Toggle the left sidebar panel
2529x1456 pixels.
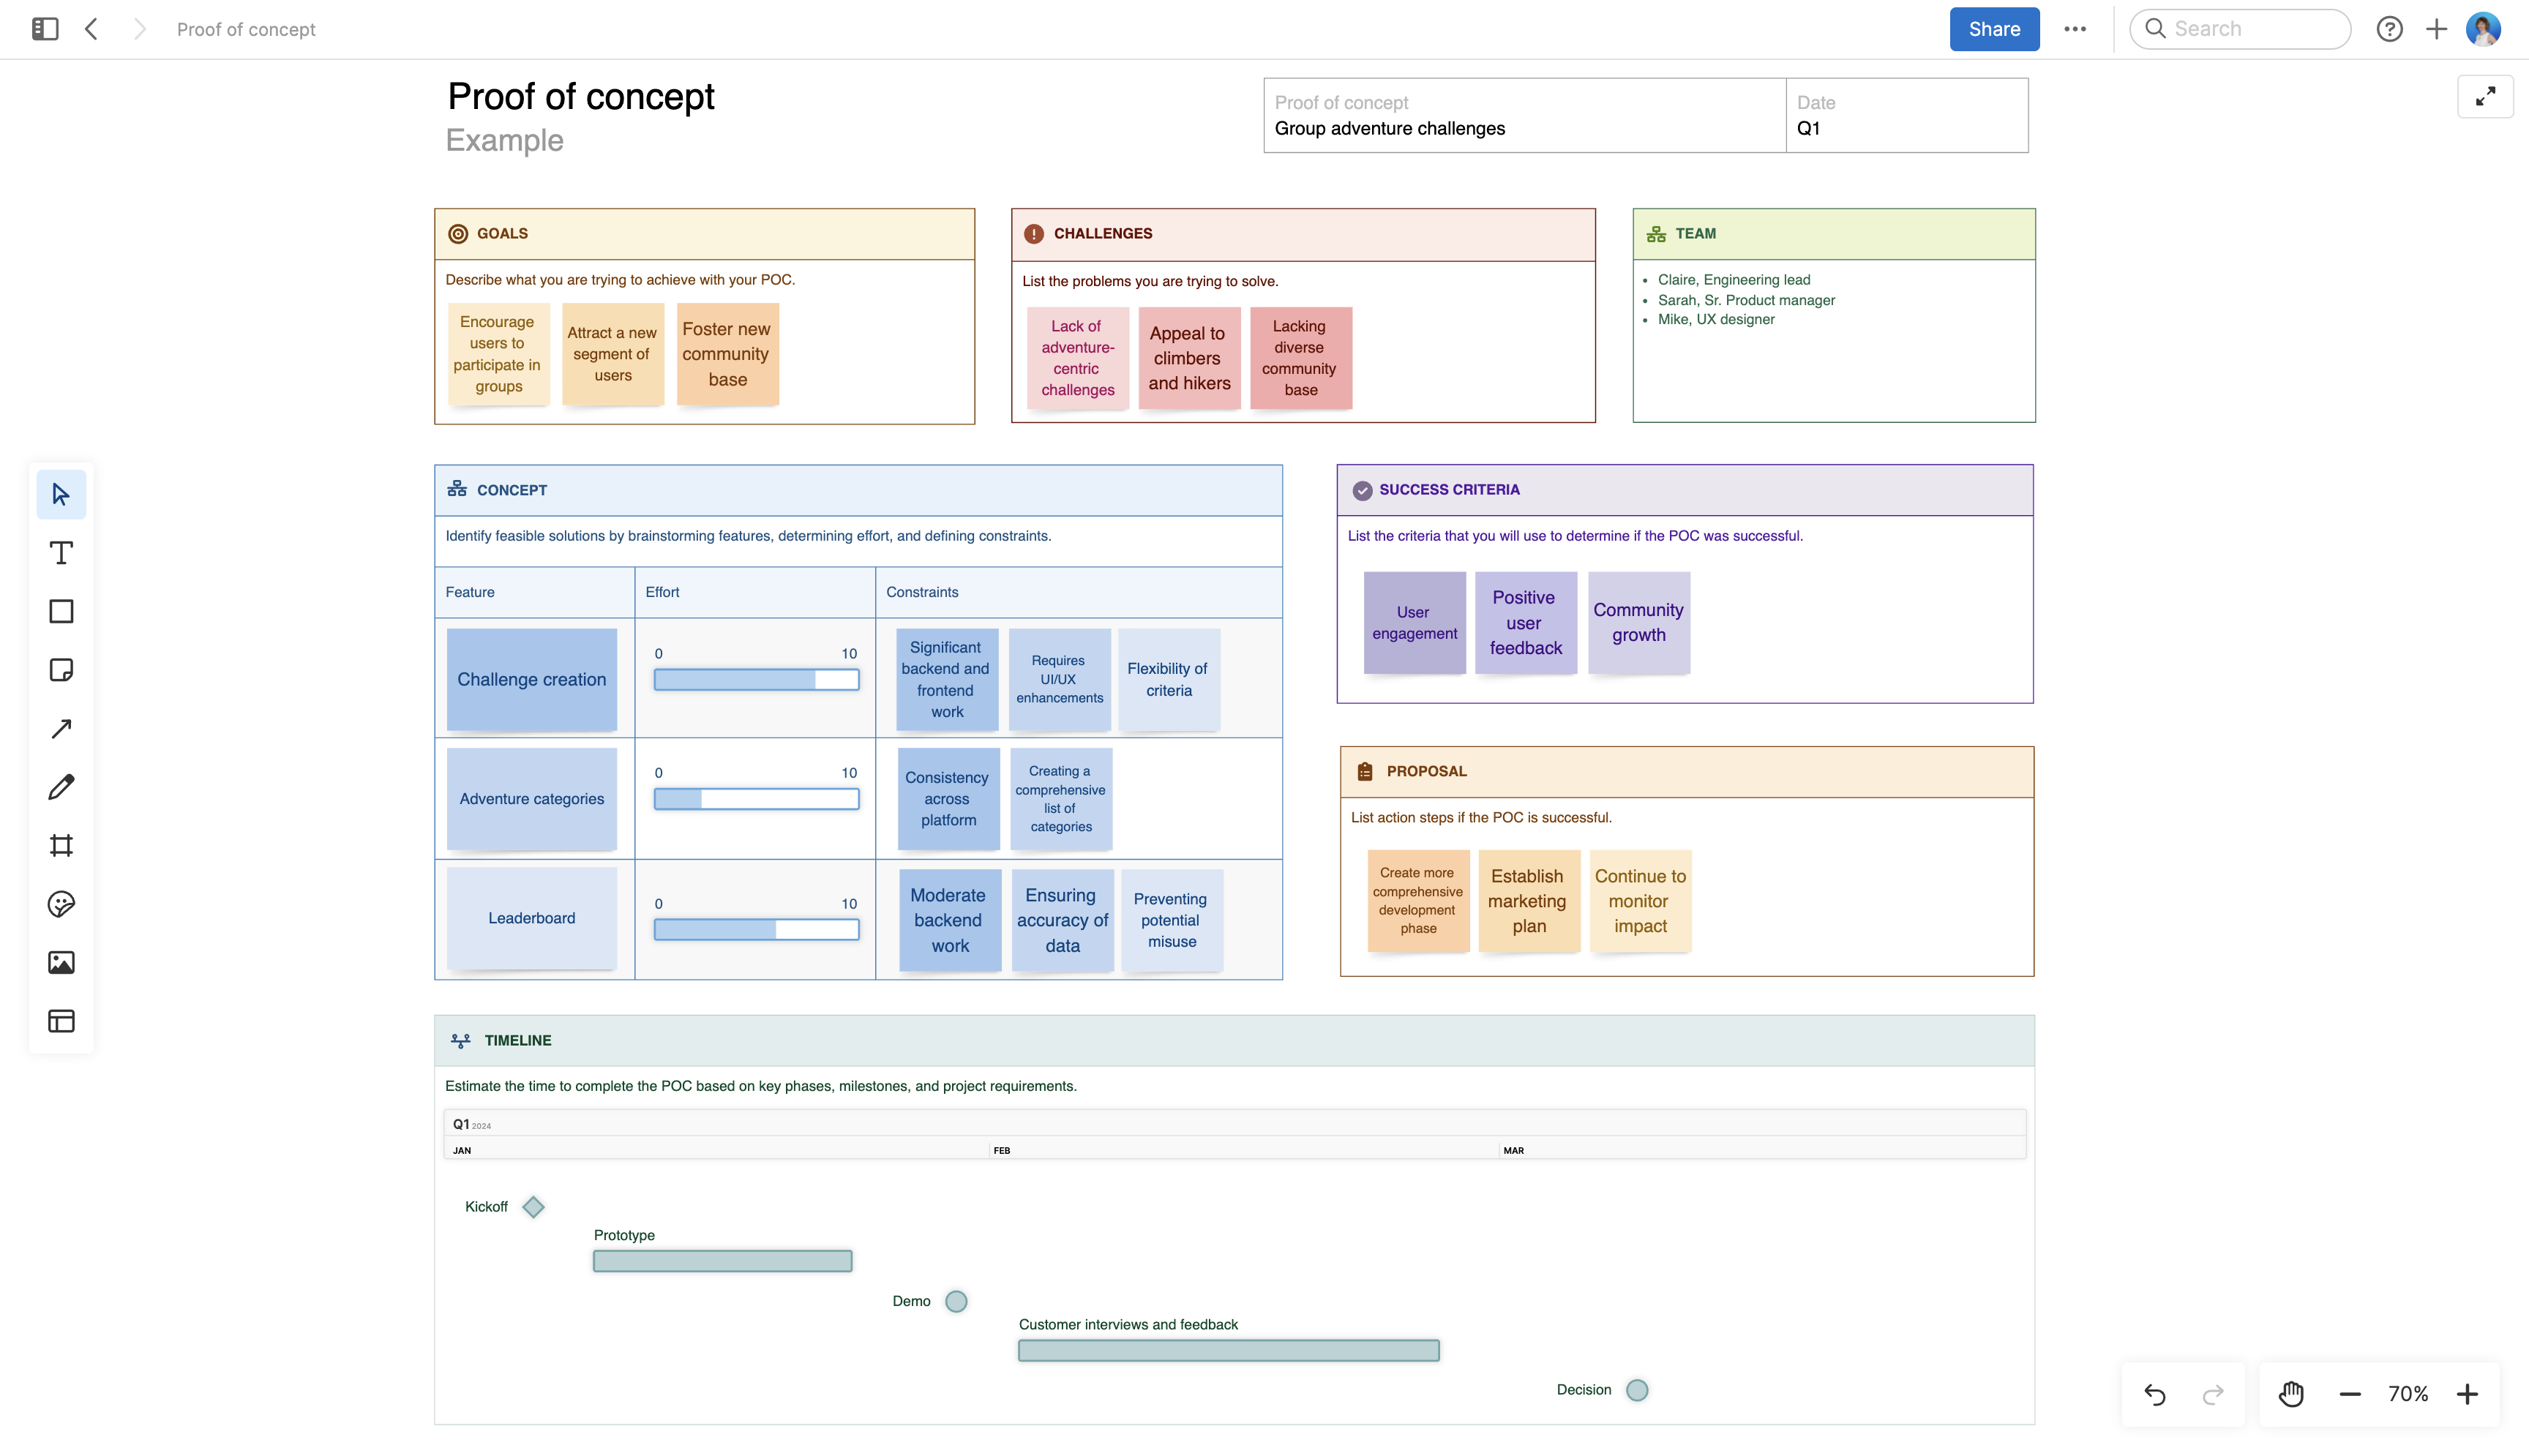point(45,29)
